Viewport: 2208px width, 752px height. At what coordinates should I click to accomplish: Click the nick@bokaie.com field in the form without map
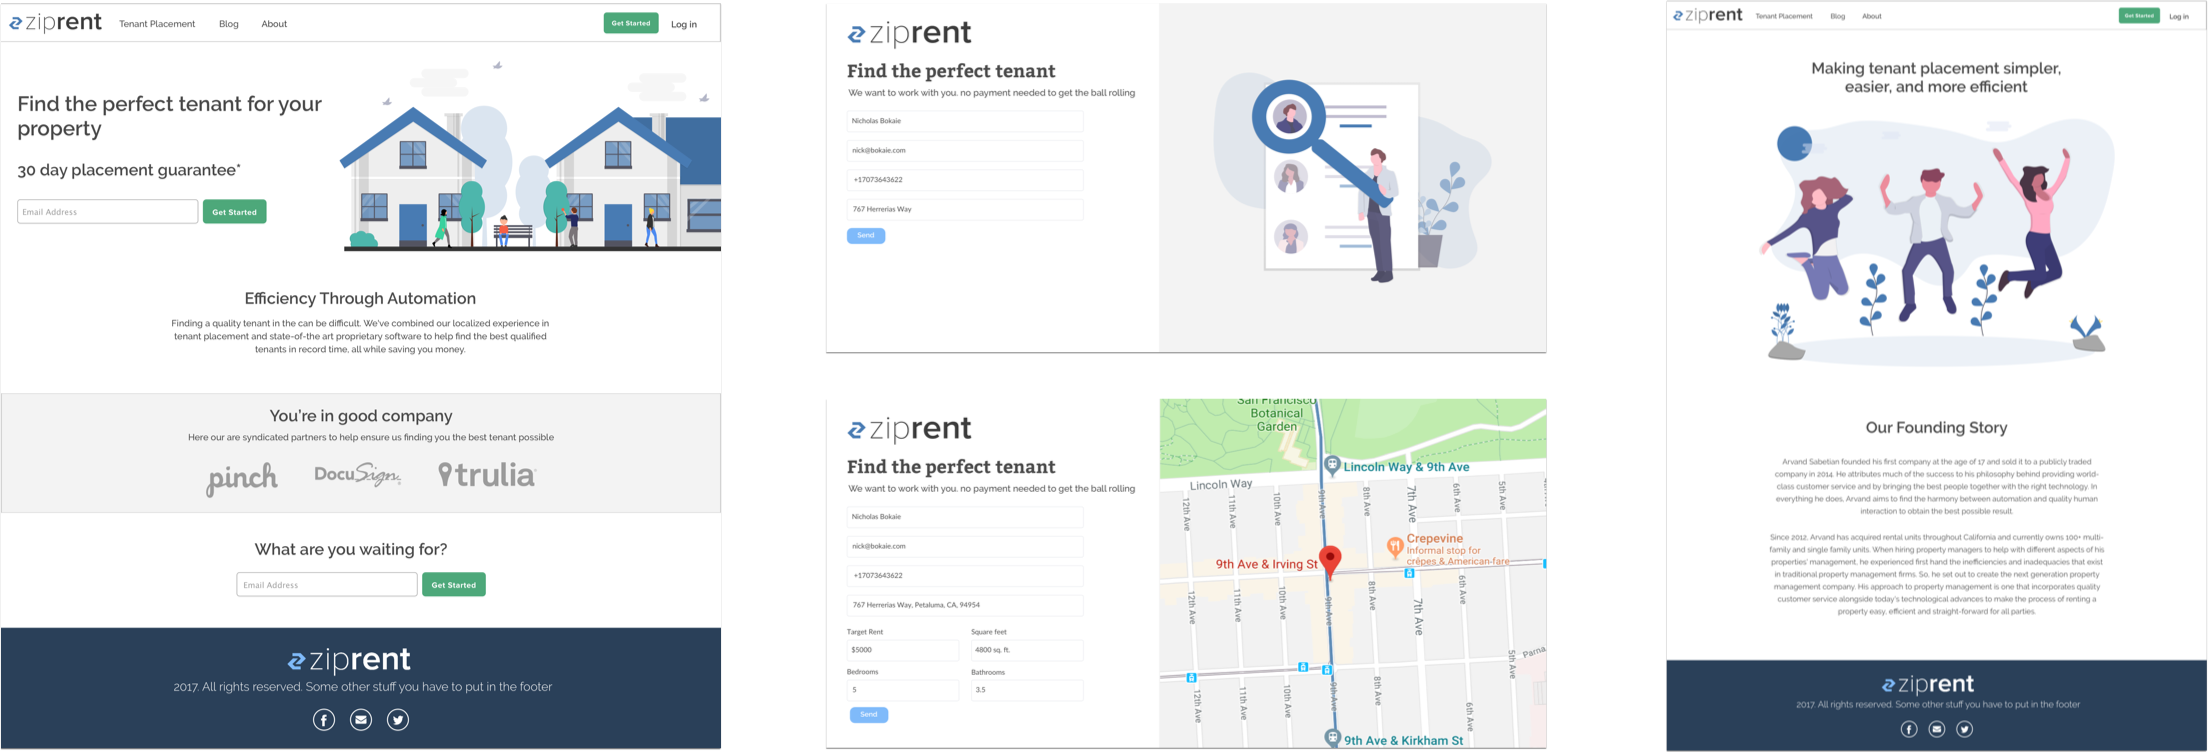tap(965, 151)
